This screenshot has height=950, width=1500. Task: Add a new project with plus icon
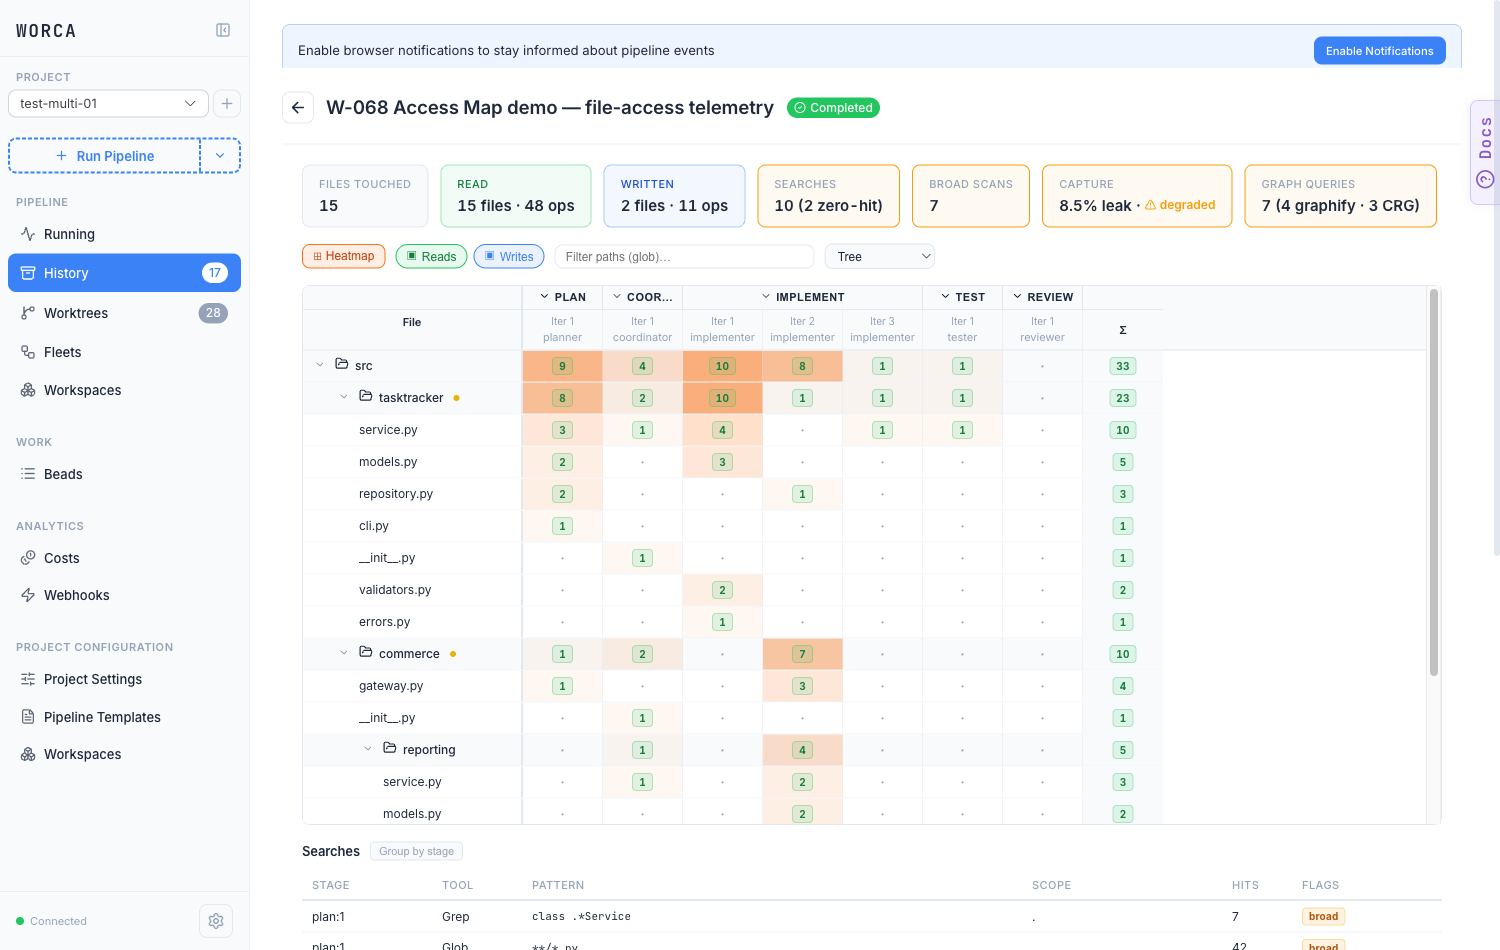coord(227,103)
